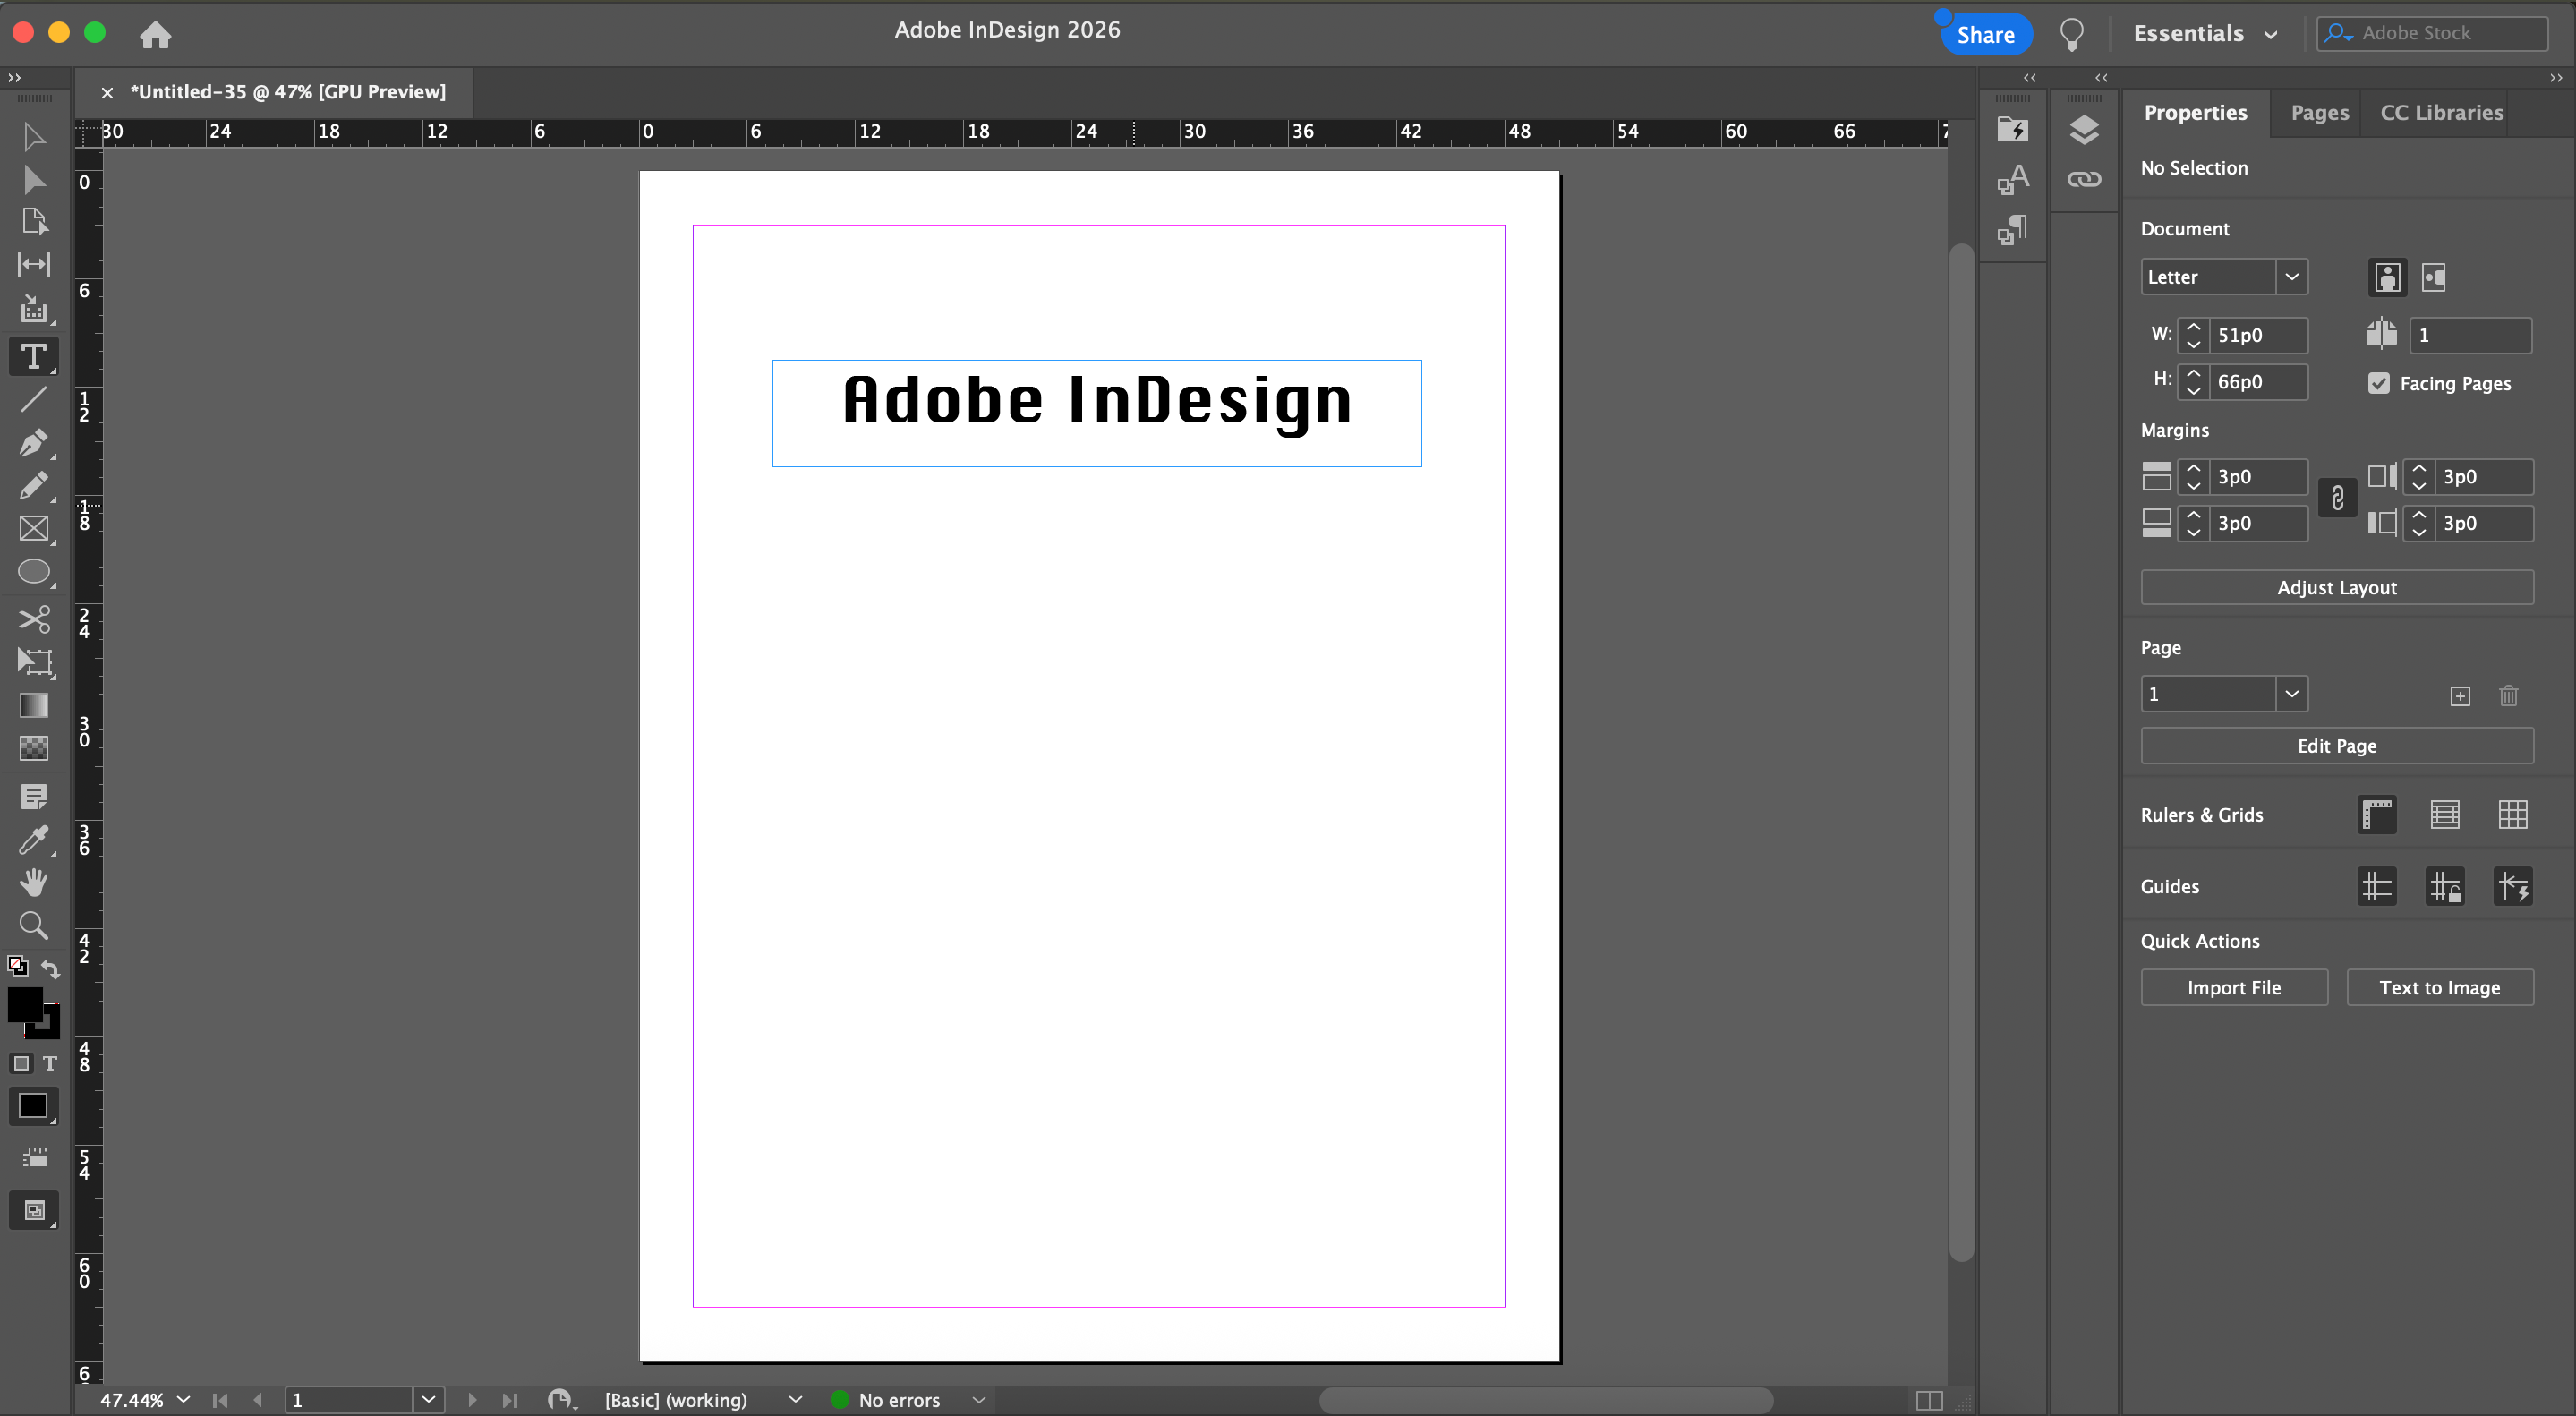Select the Zoom tool

pos(33,925)
